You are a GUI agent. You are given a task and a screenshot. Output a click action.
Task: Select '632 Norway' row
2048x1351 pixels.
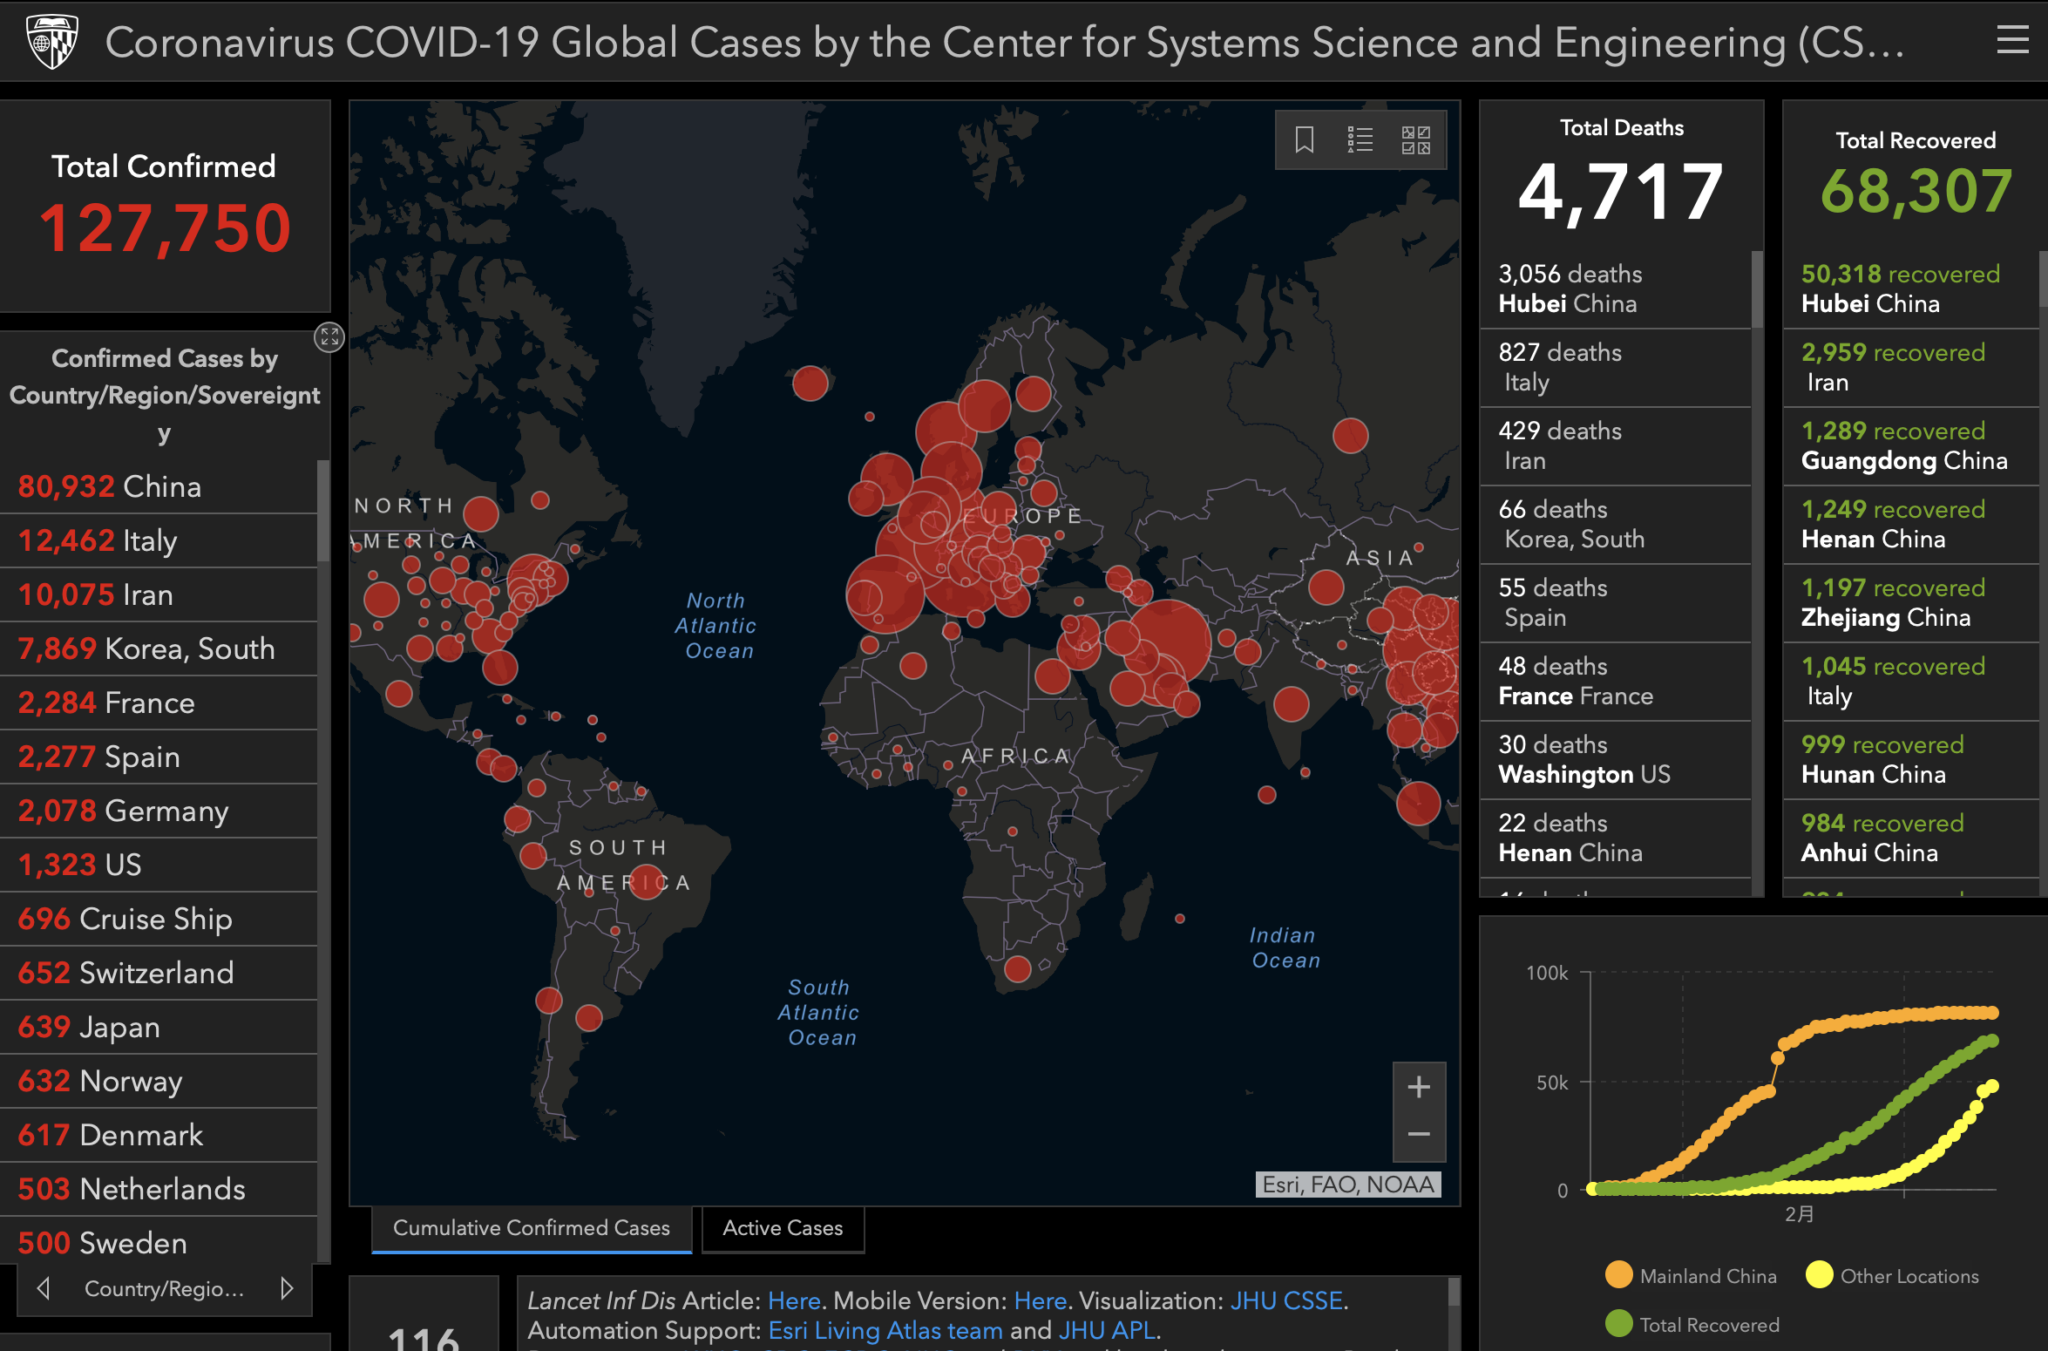click(x=159, y=1081)
